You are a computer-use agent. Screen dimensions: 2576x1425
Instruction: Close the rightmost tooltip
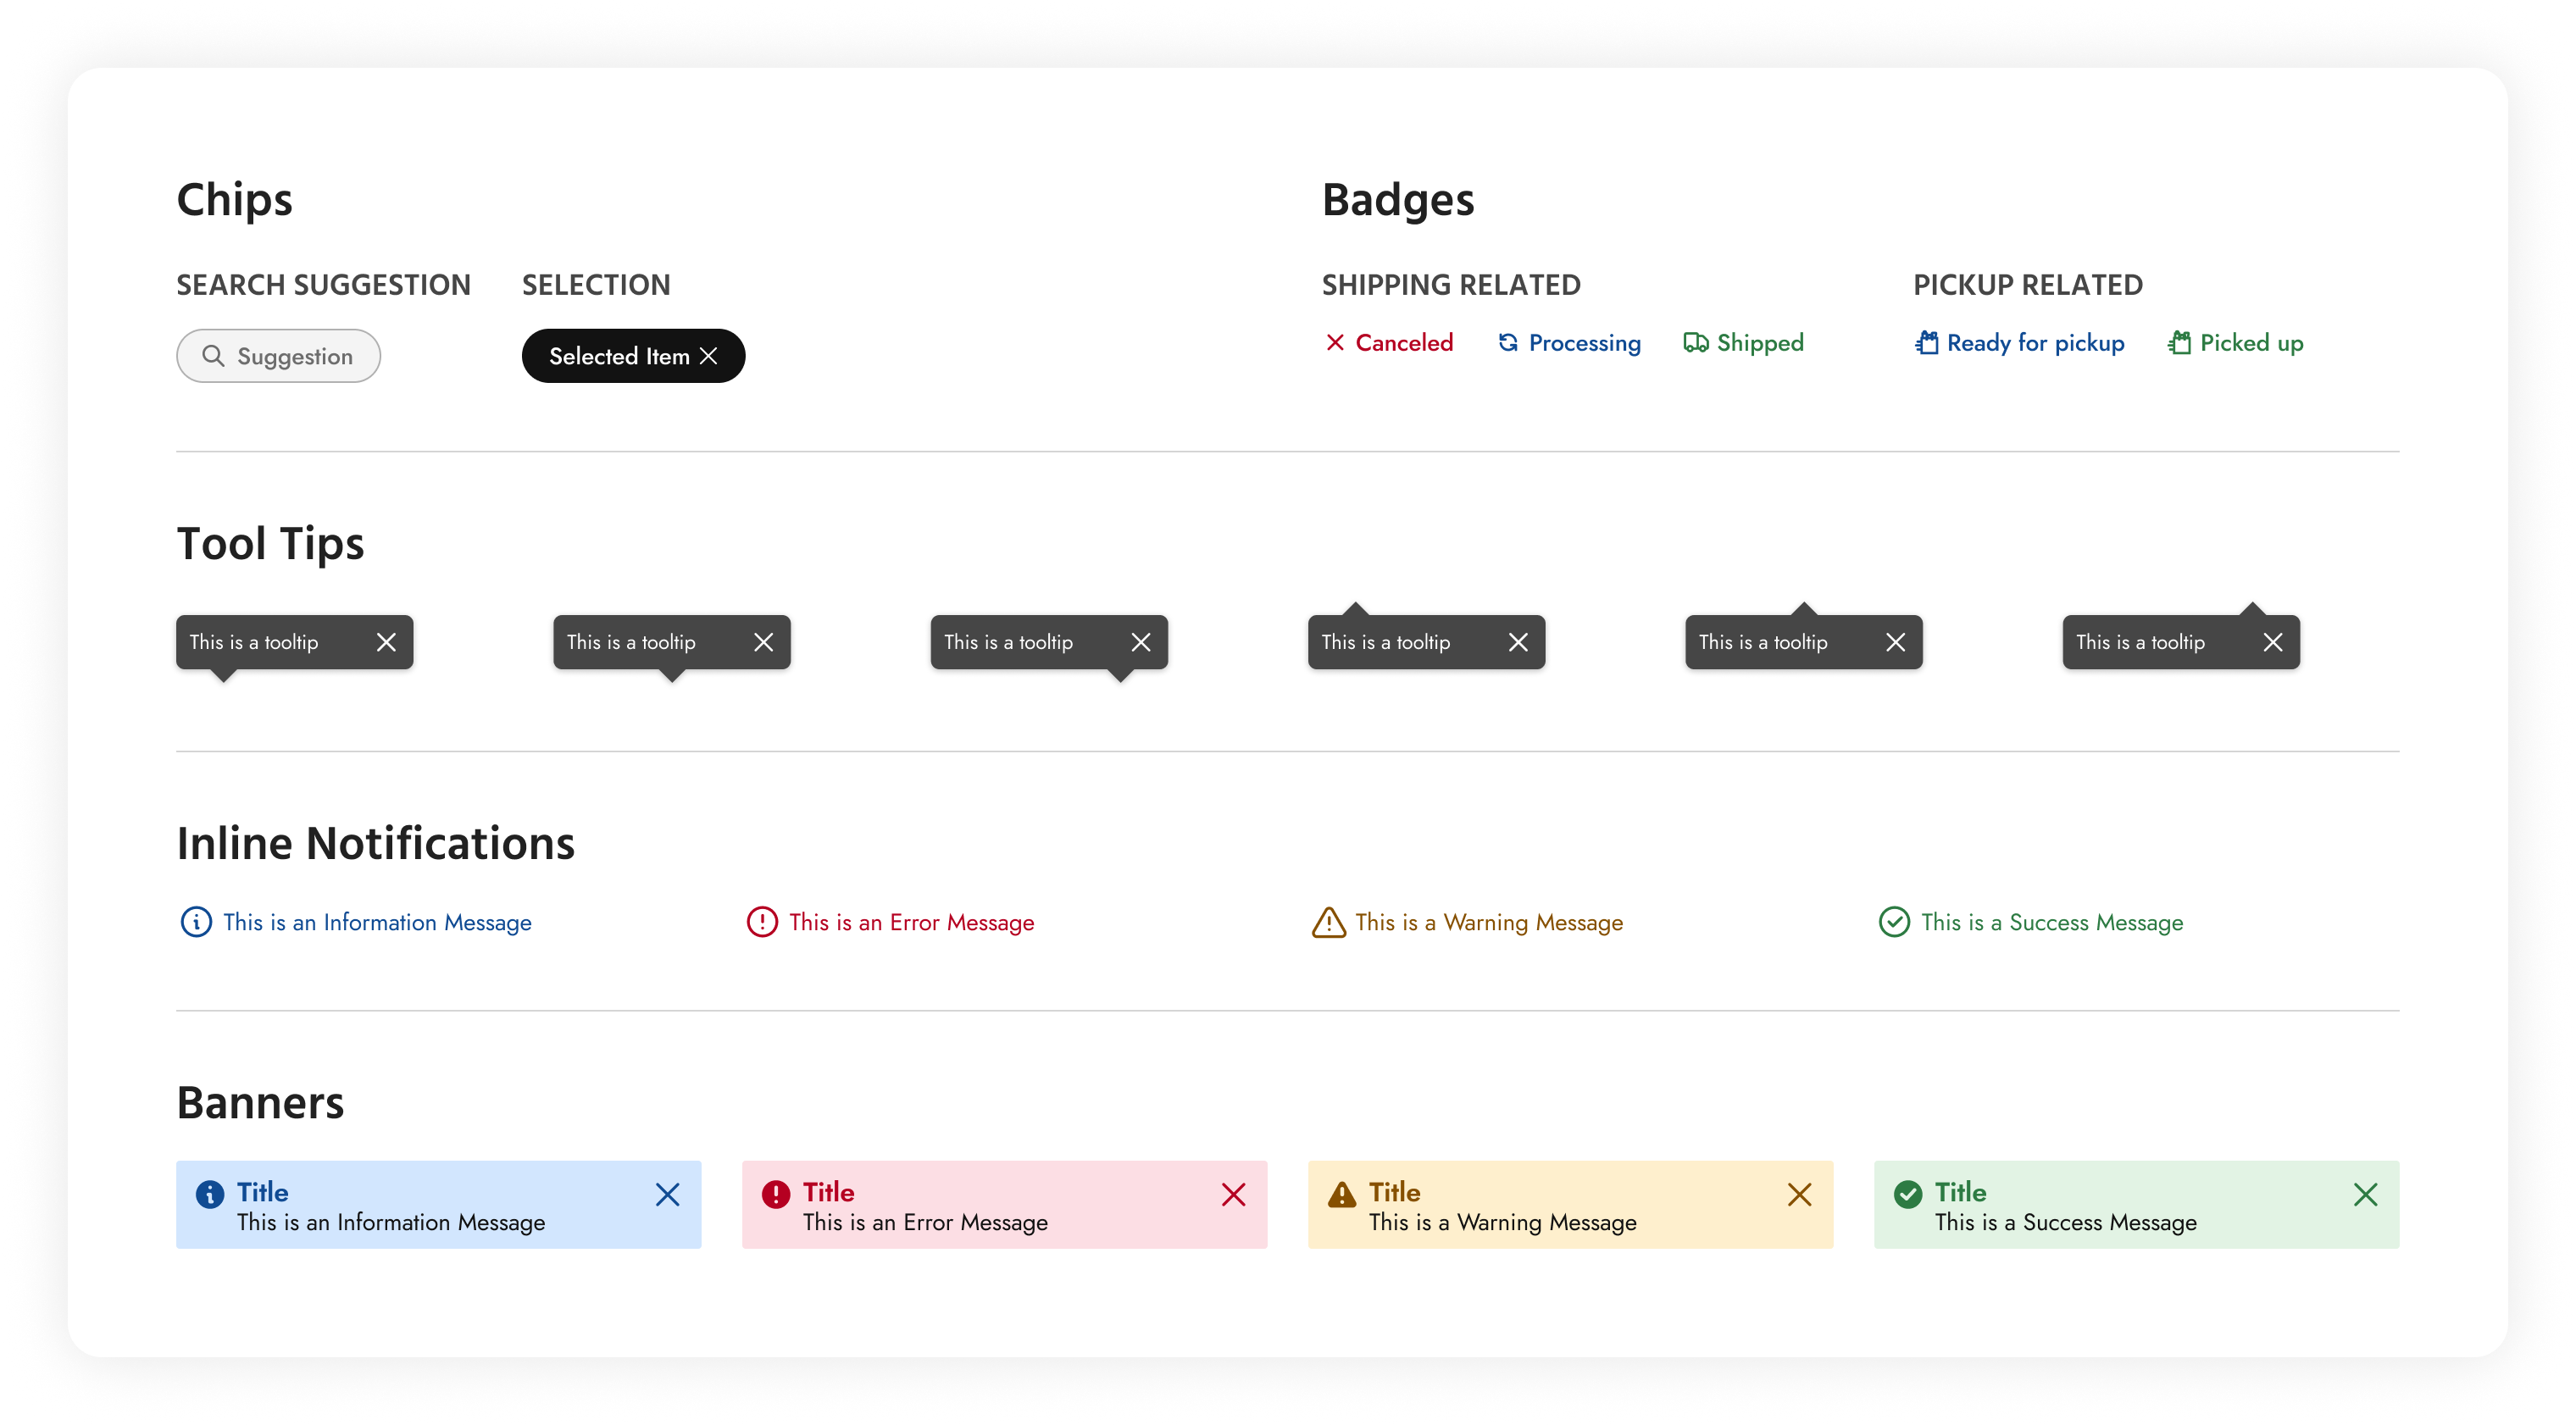click(x=2274, y=641)
